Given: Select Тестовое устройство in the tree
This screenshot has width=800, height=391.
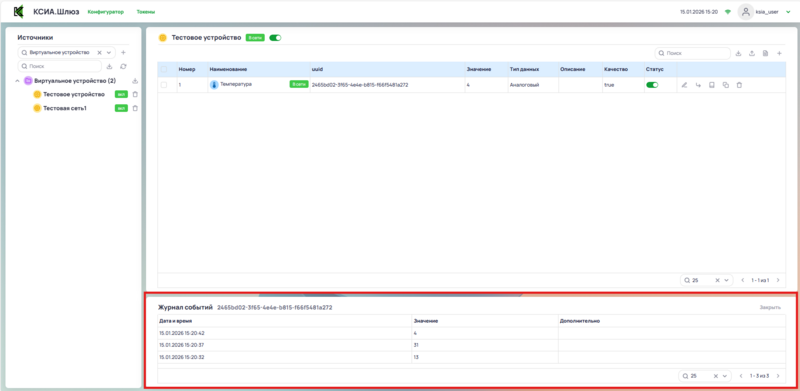Looking at the screenshot, I should pos(74,94).
